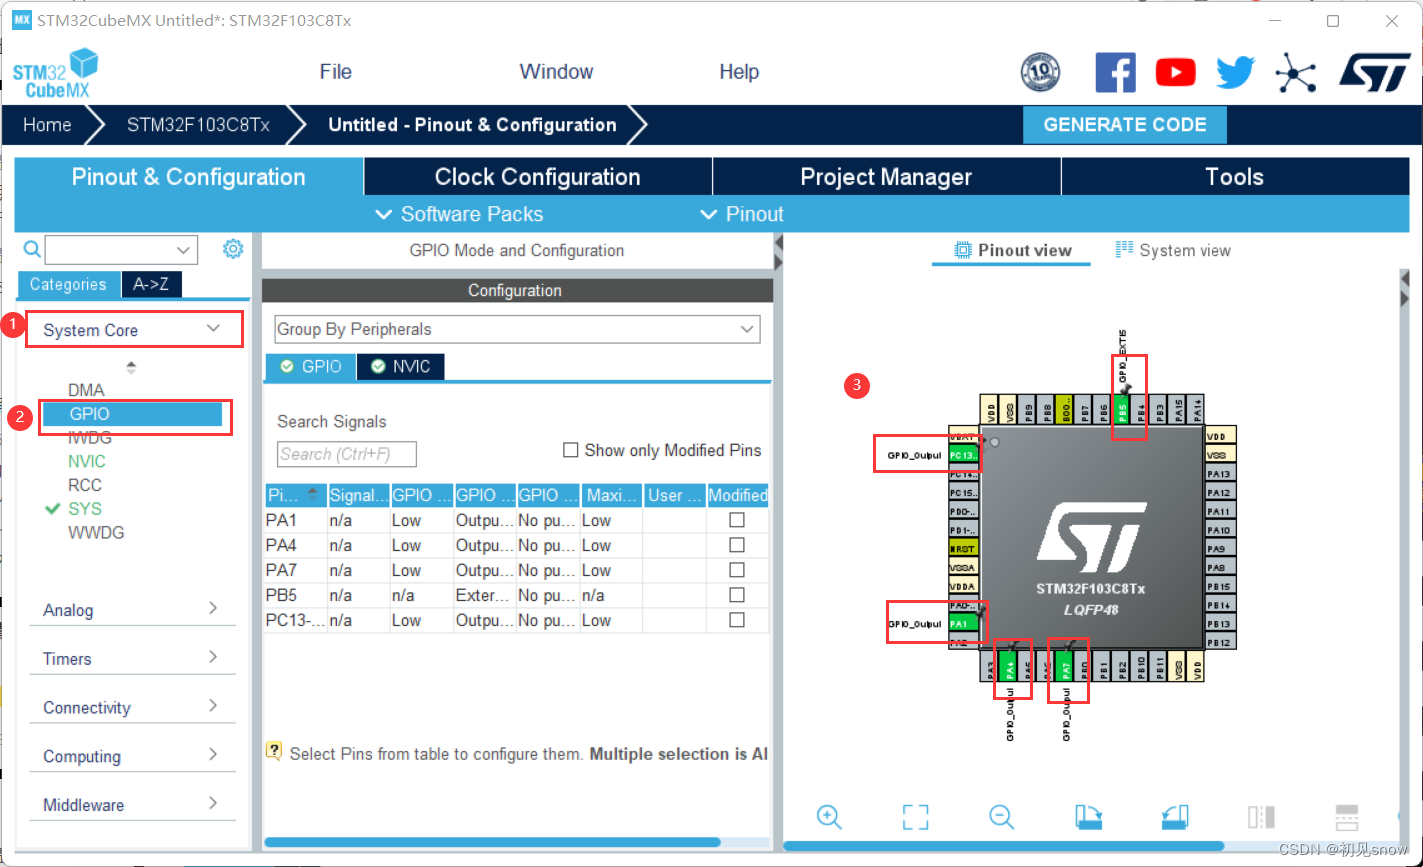Open the YouTube link icon

[1175, 72]
